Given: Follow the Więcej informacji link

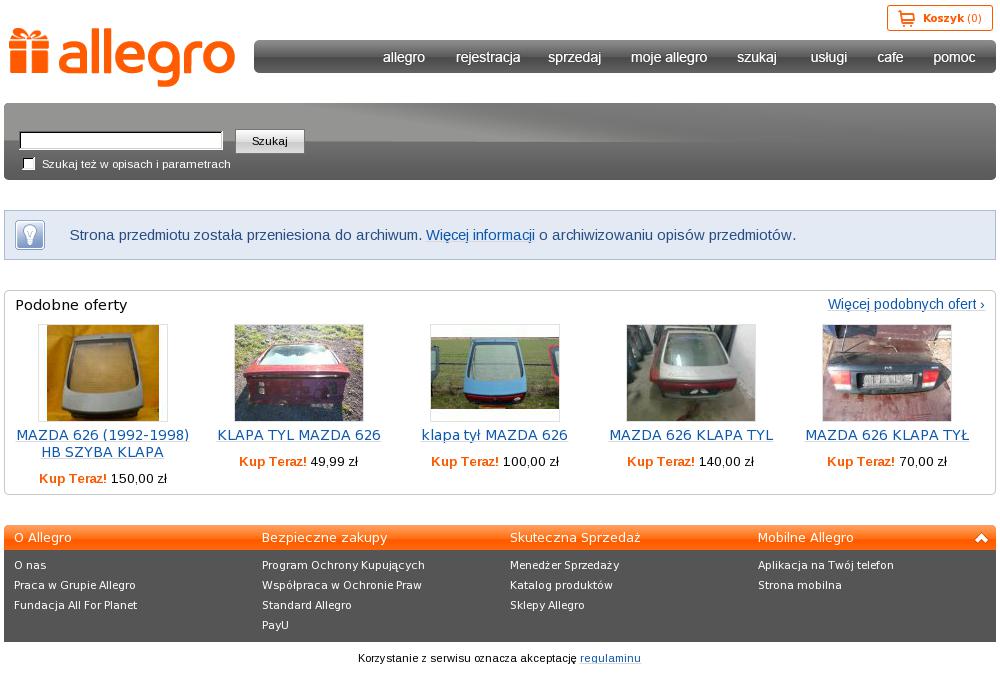Looking at the screenshot, I should pos(480,235).
